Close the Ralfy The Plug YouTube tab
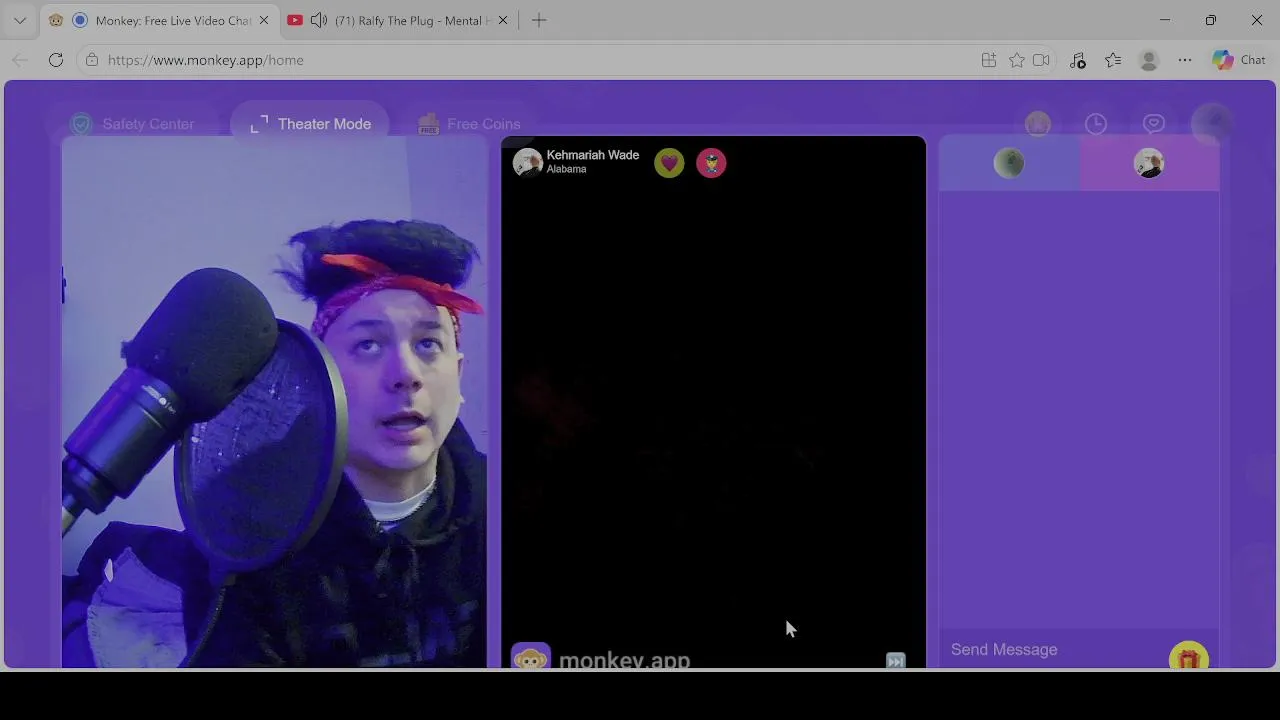Screen dimensions: 1280x720 coord(503,20)
